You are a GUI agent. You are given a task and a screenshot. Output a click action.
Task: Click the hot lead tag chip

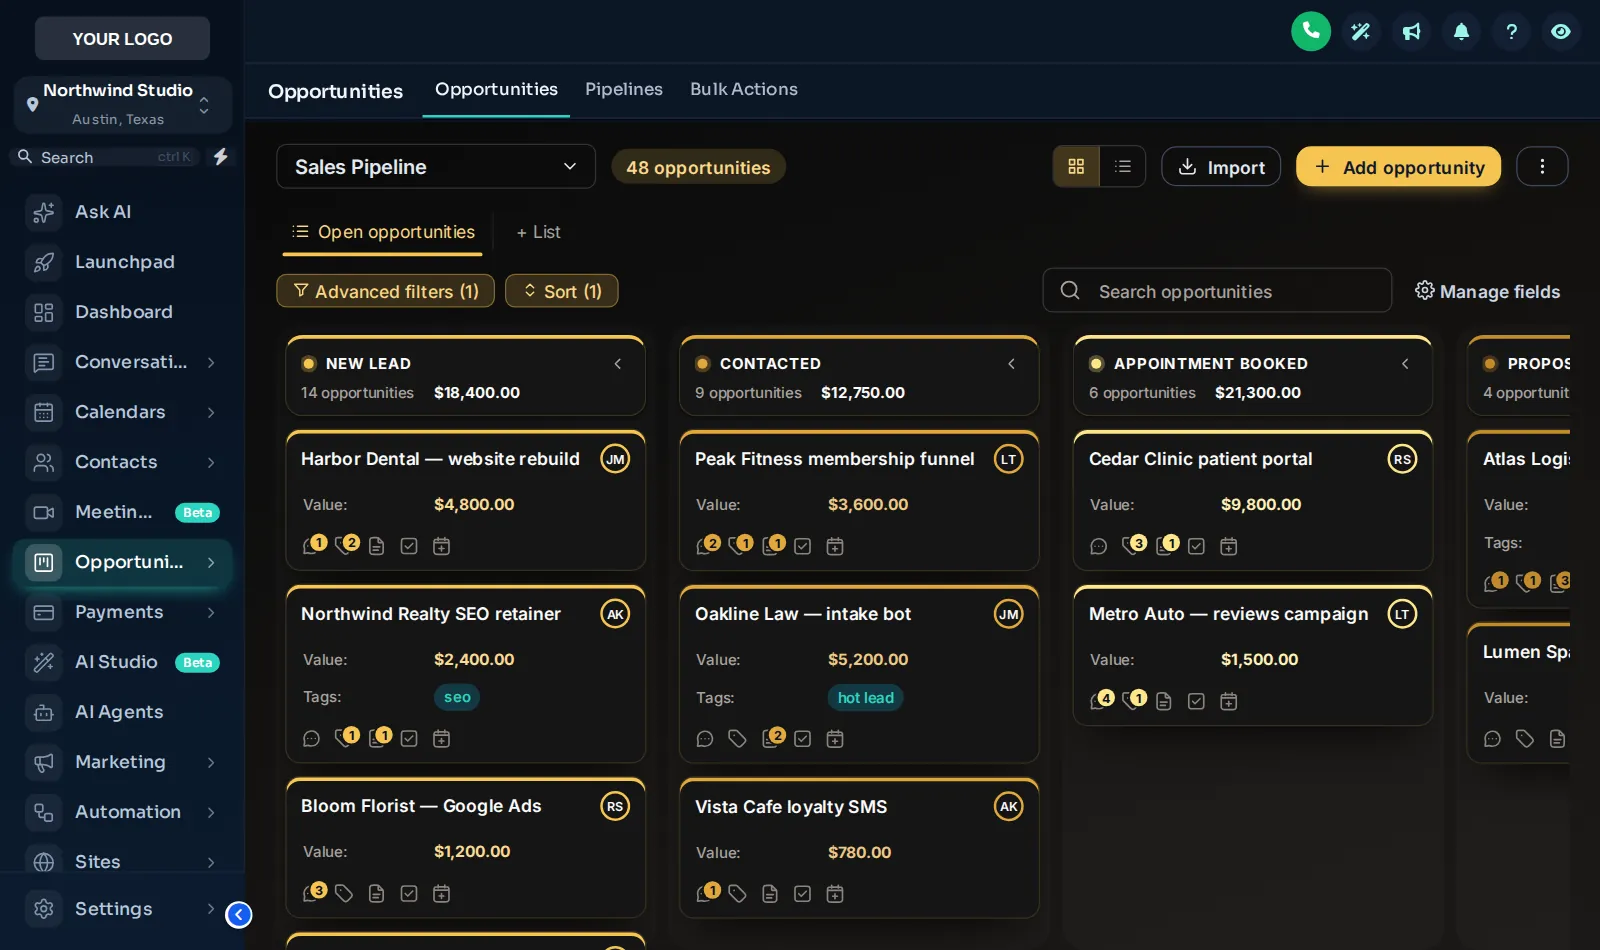point(865,697)
